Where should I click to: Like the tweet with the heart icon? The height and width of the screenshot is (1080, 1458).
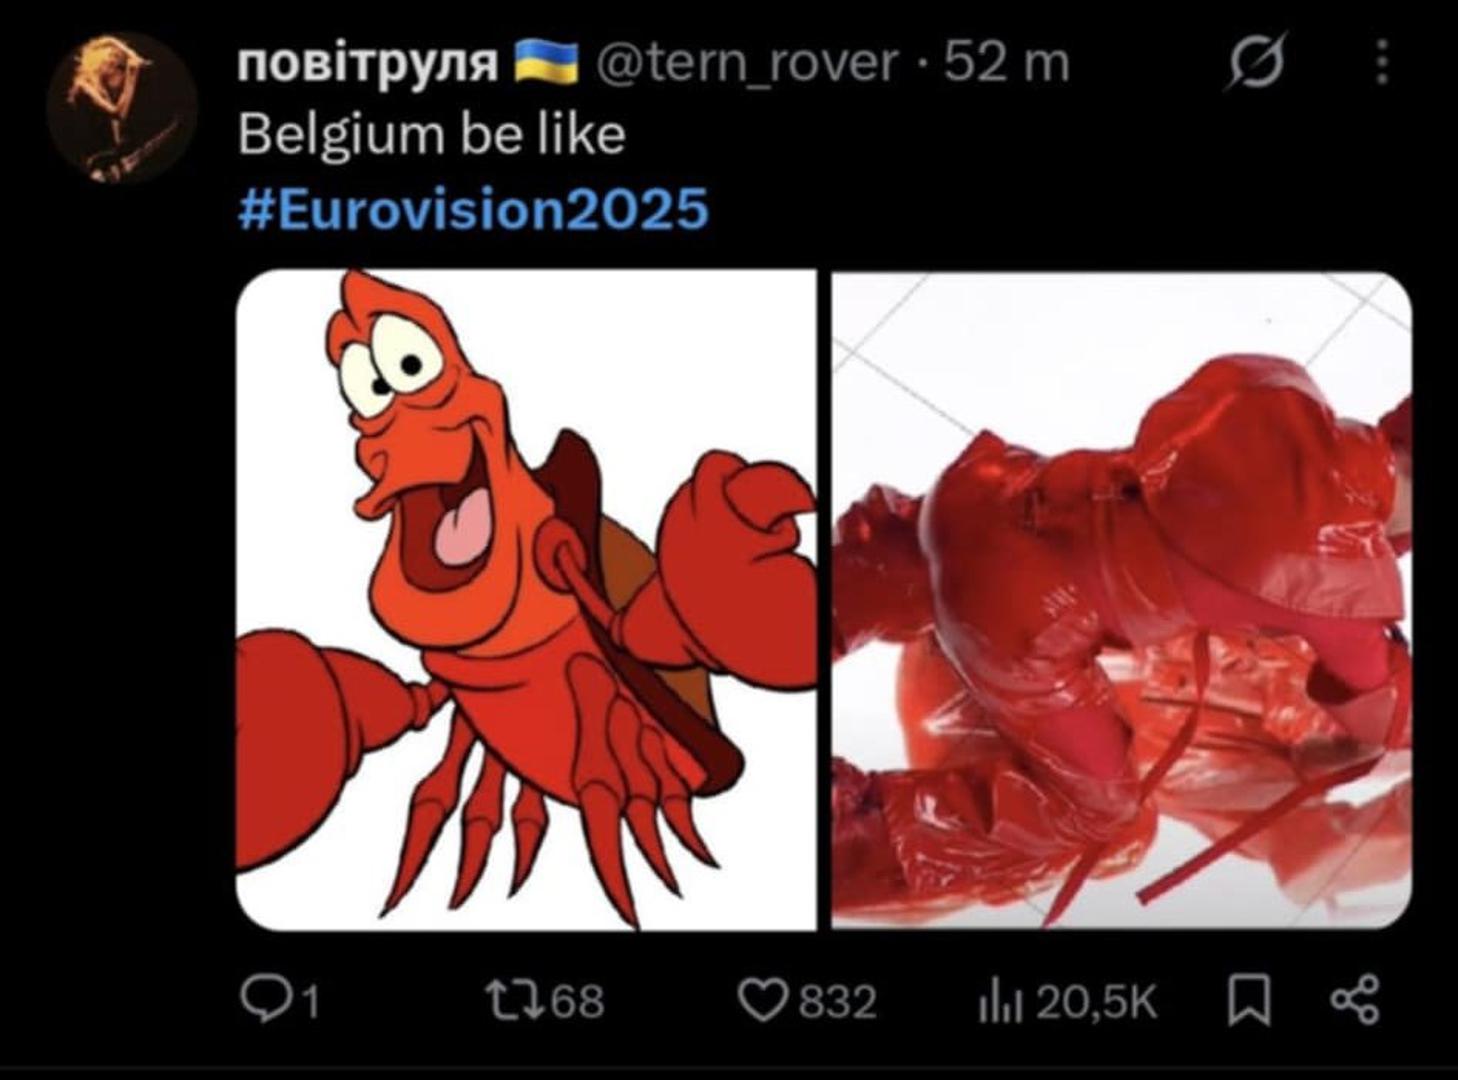tap(762, 999)
